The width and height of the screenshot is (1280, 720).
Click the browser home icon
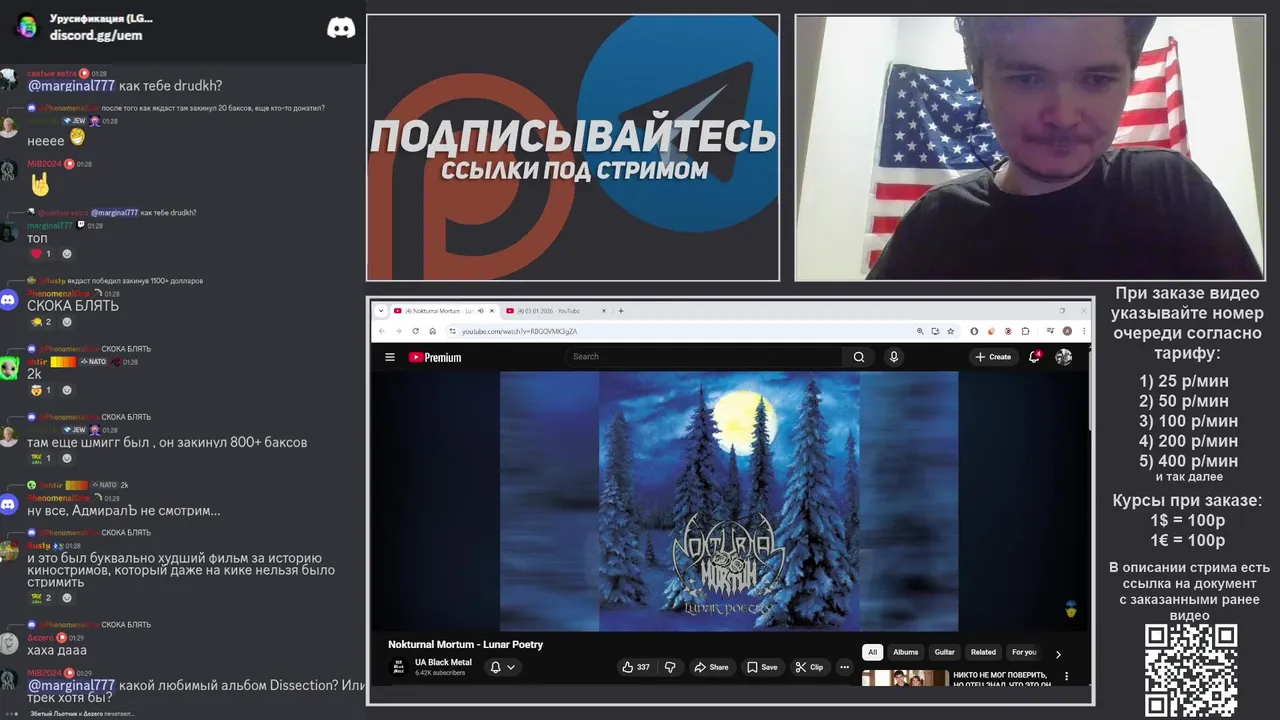pyautogui.click(x=432, y=331)
